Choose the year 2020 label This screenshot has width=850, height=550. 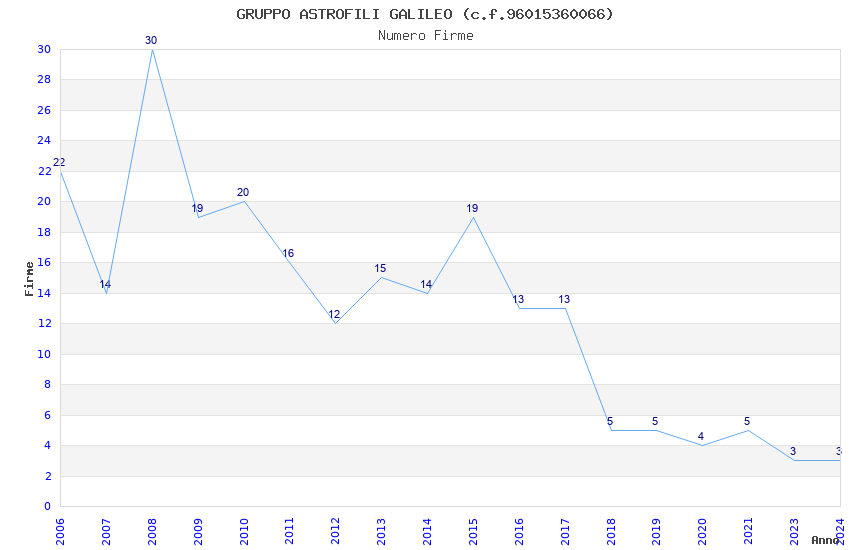703,532
